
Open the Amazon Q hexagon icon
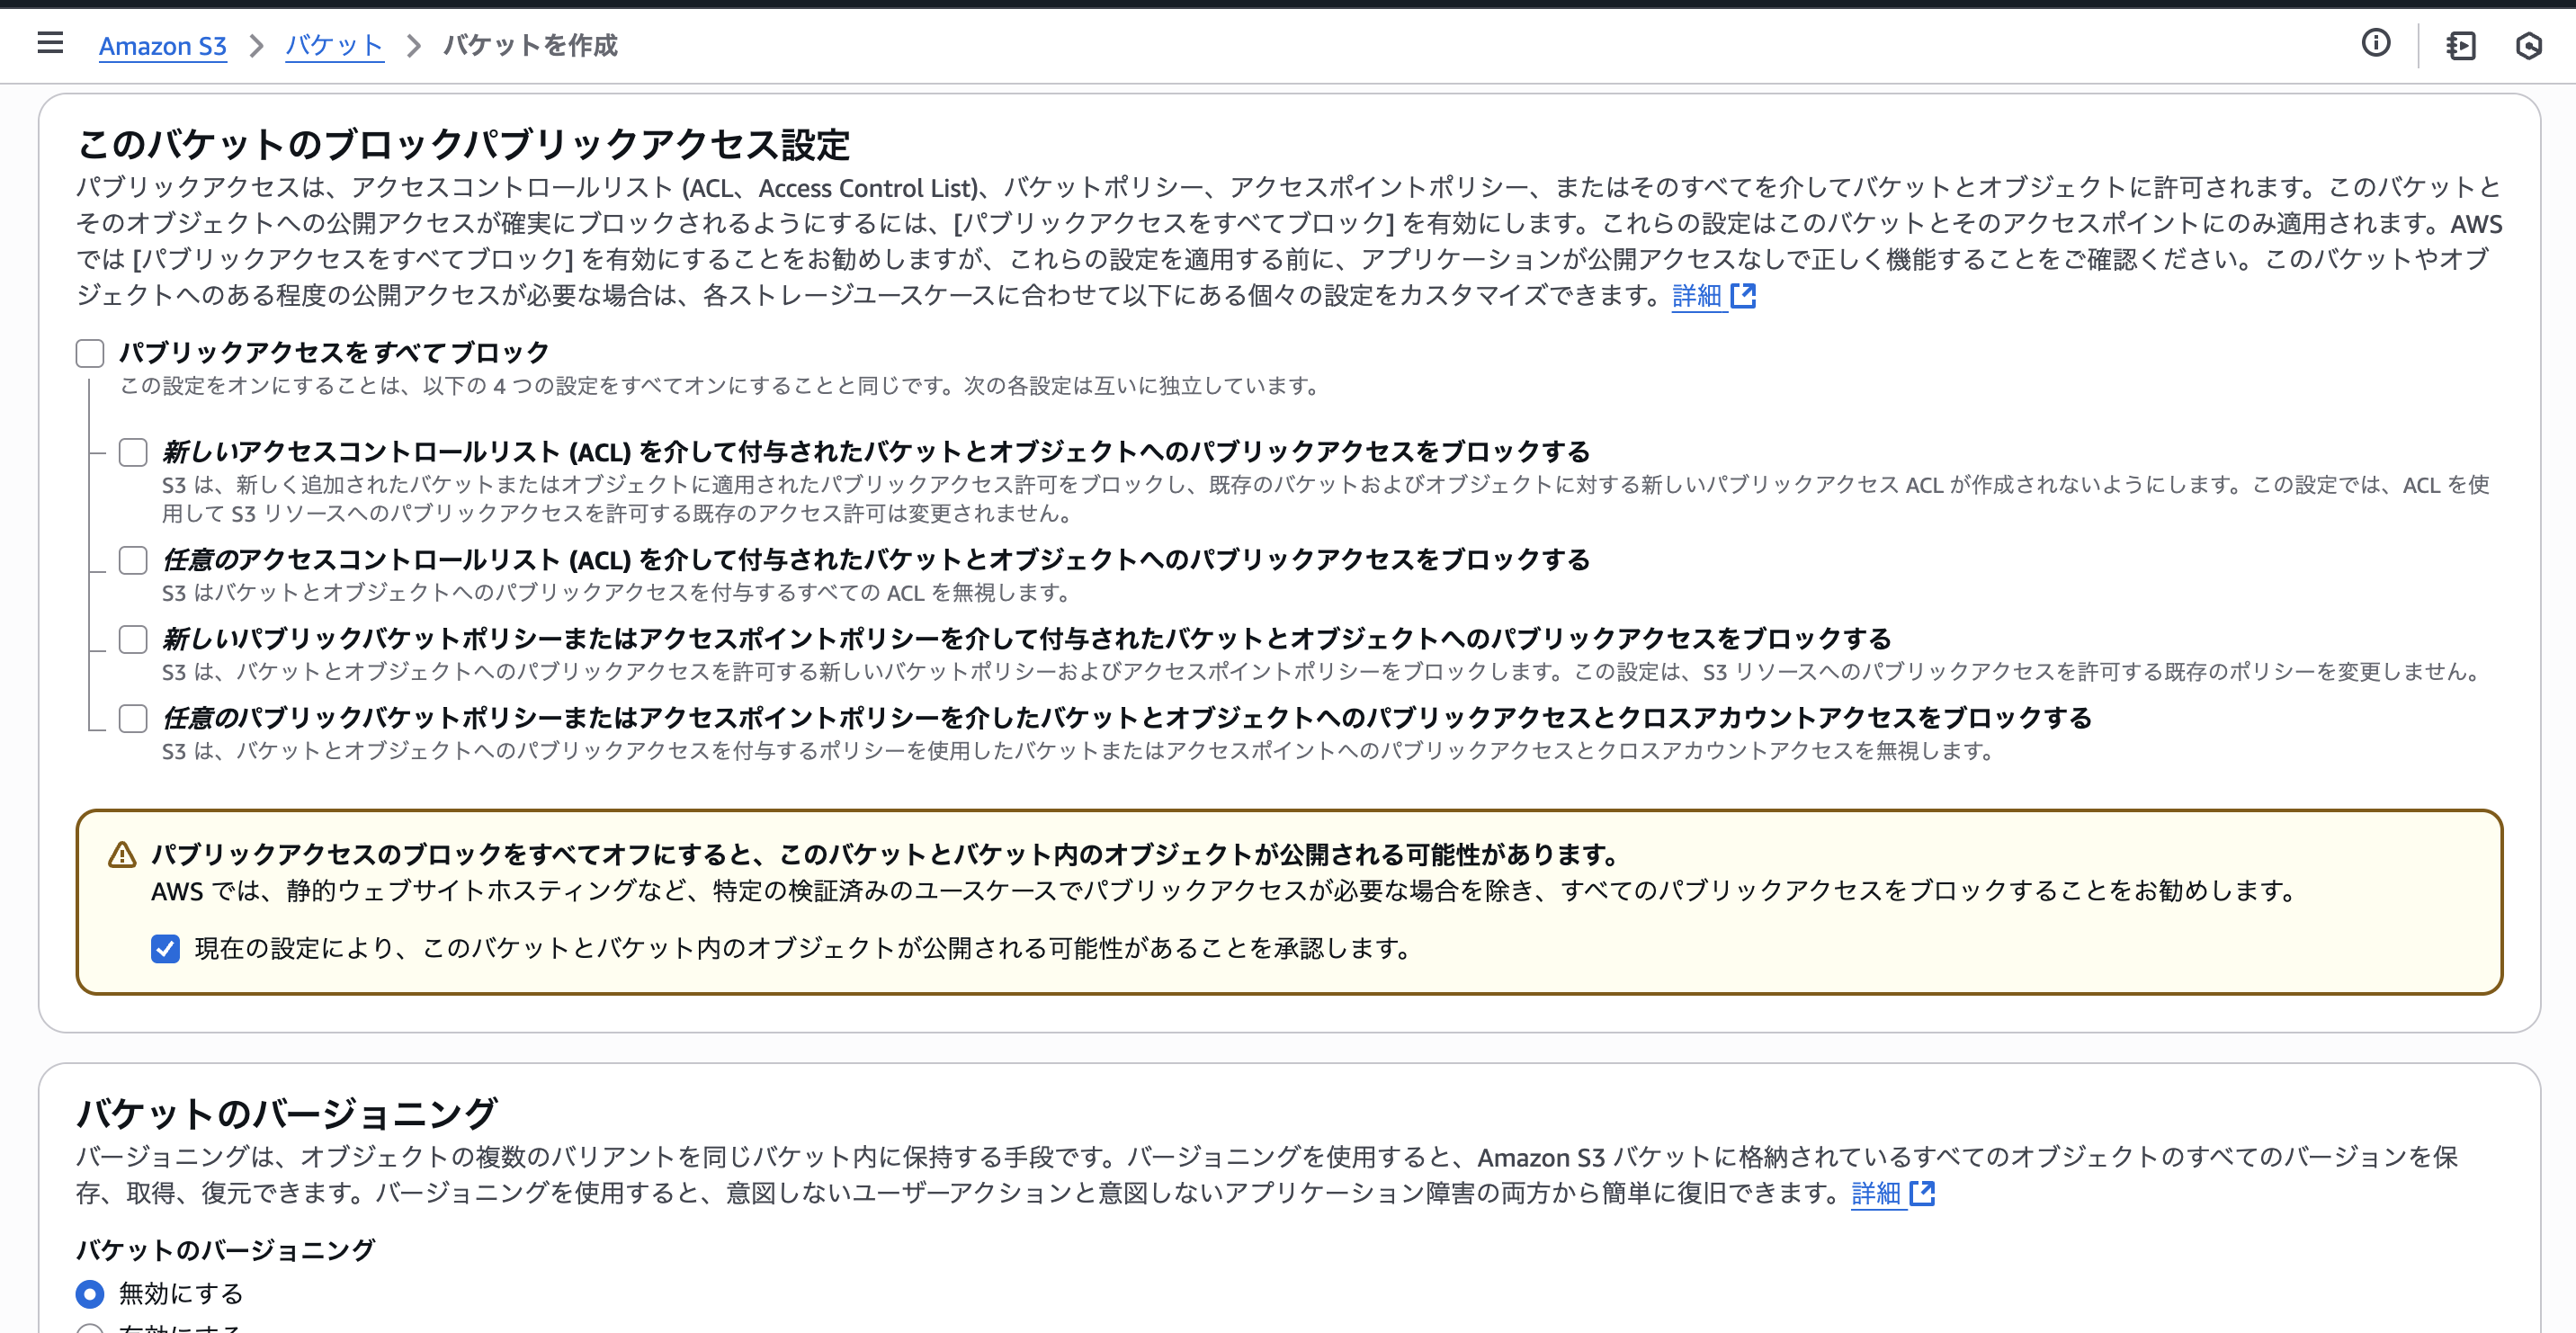coord(2529,46)
